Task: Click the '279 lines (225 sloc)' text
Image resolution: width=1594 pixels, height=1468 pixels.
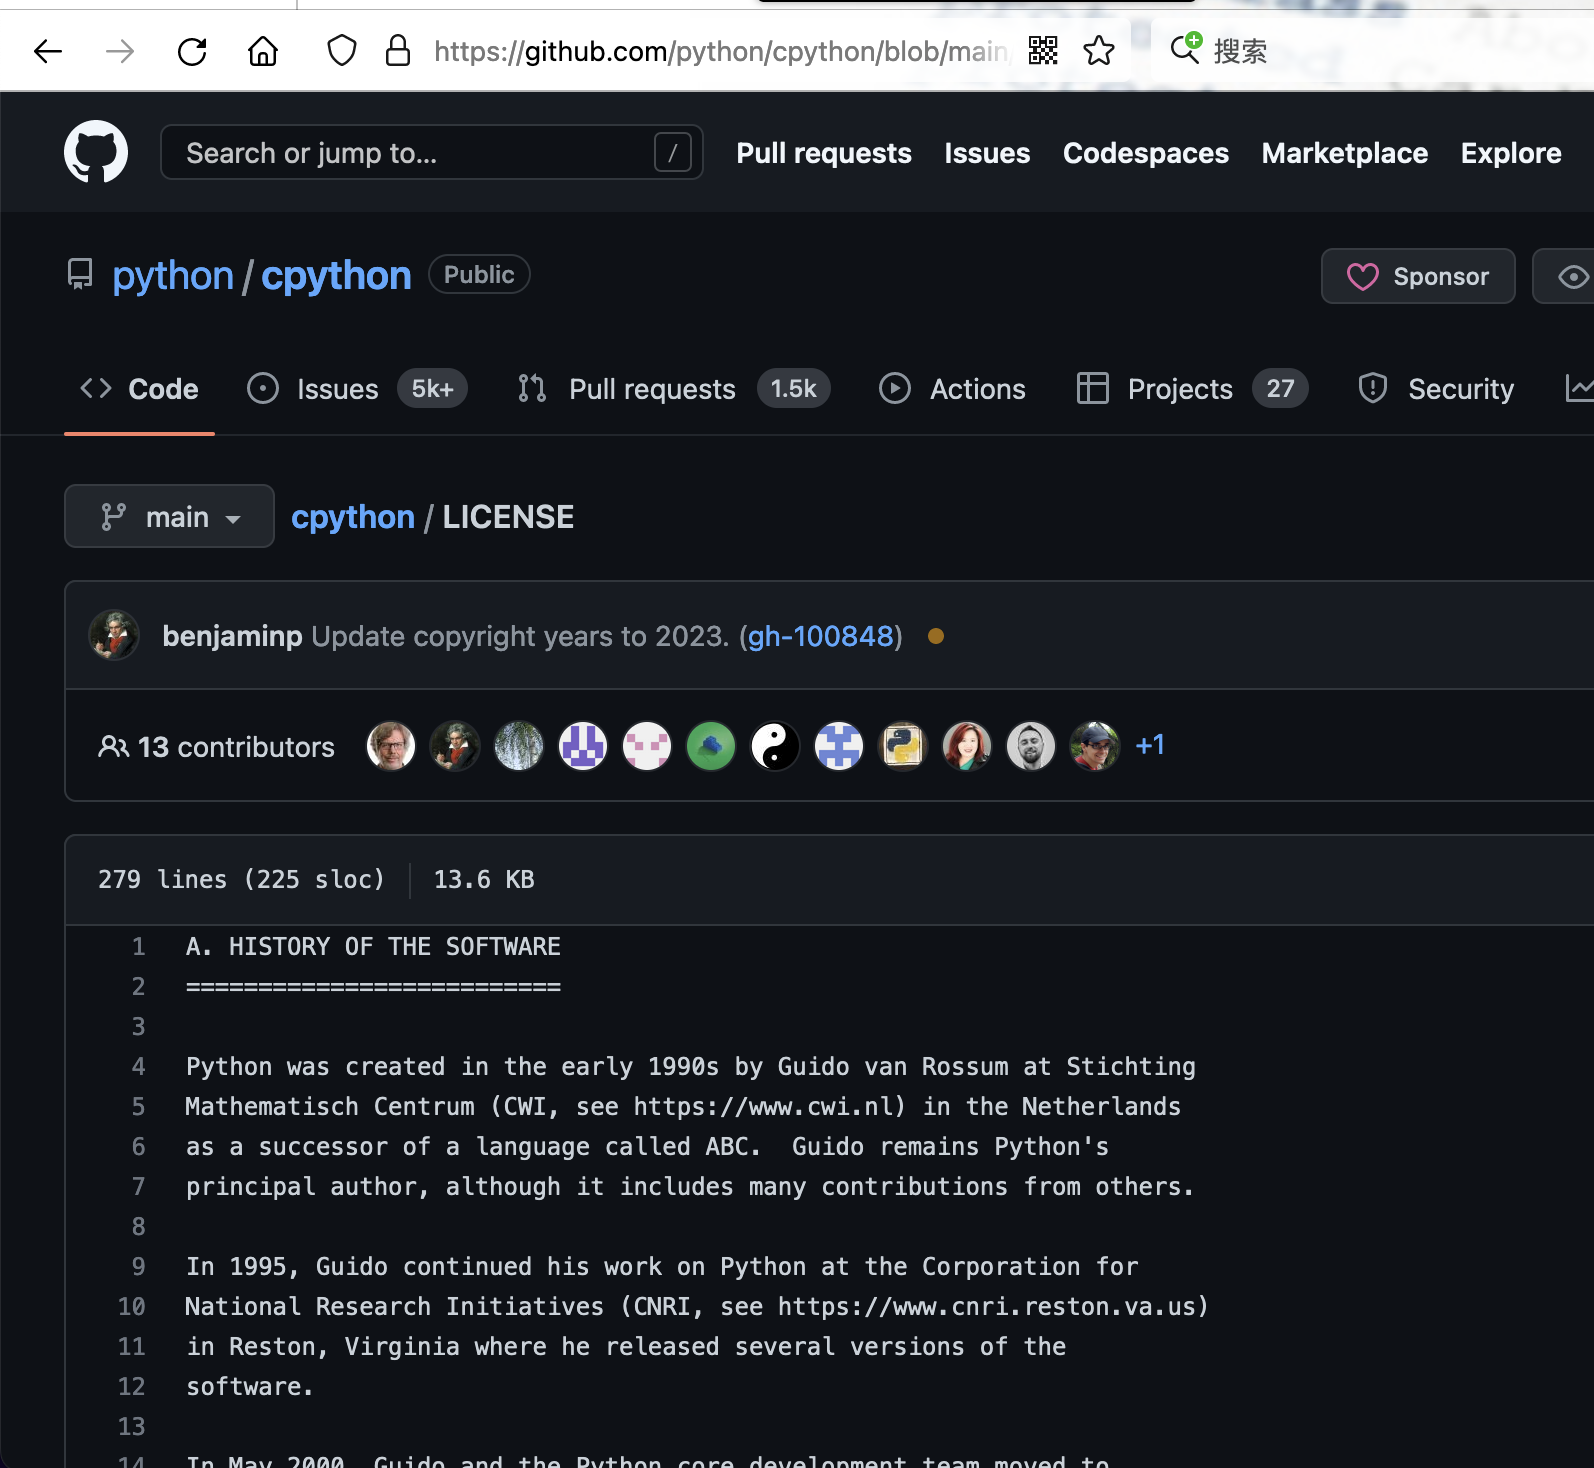Action: point(241,879)
